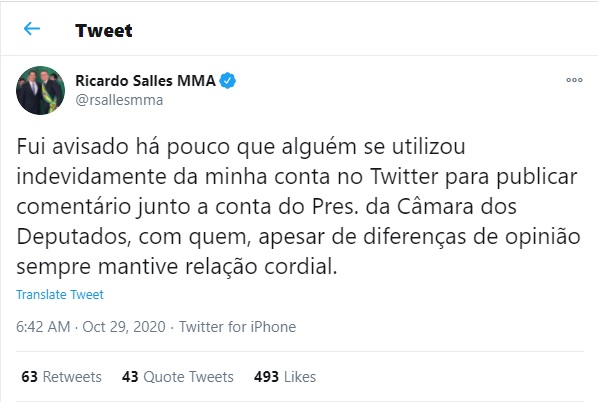Click the tweet line starting 'Fui avisado'
Viewport: 598px width, 402px height.
click(241, 146)
